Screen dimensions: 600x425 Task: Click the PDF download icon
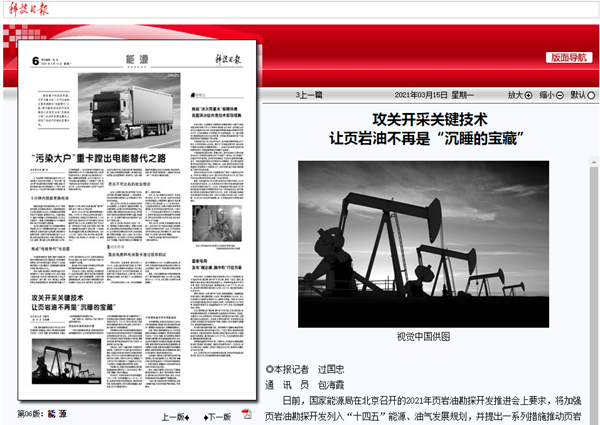(246, 414)
